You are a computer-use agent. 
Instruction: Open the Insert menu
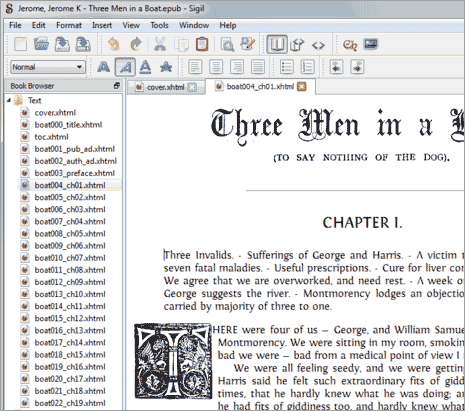coord(102,25)
